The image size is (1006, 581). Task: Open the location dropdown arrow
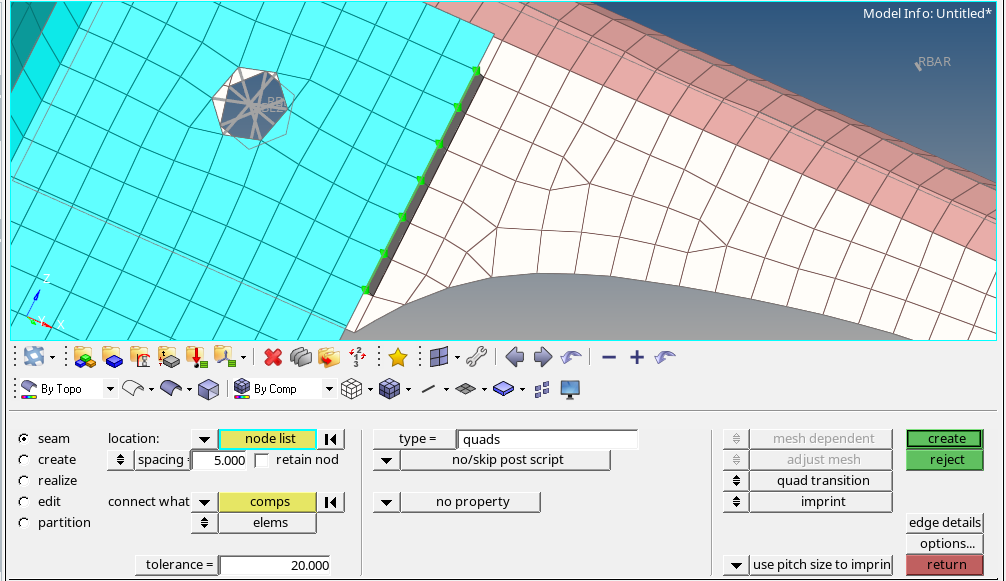click(x=204, y=438)
